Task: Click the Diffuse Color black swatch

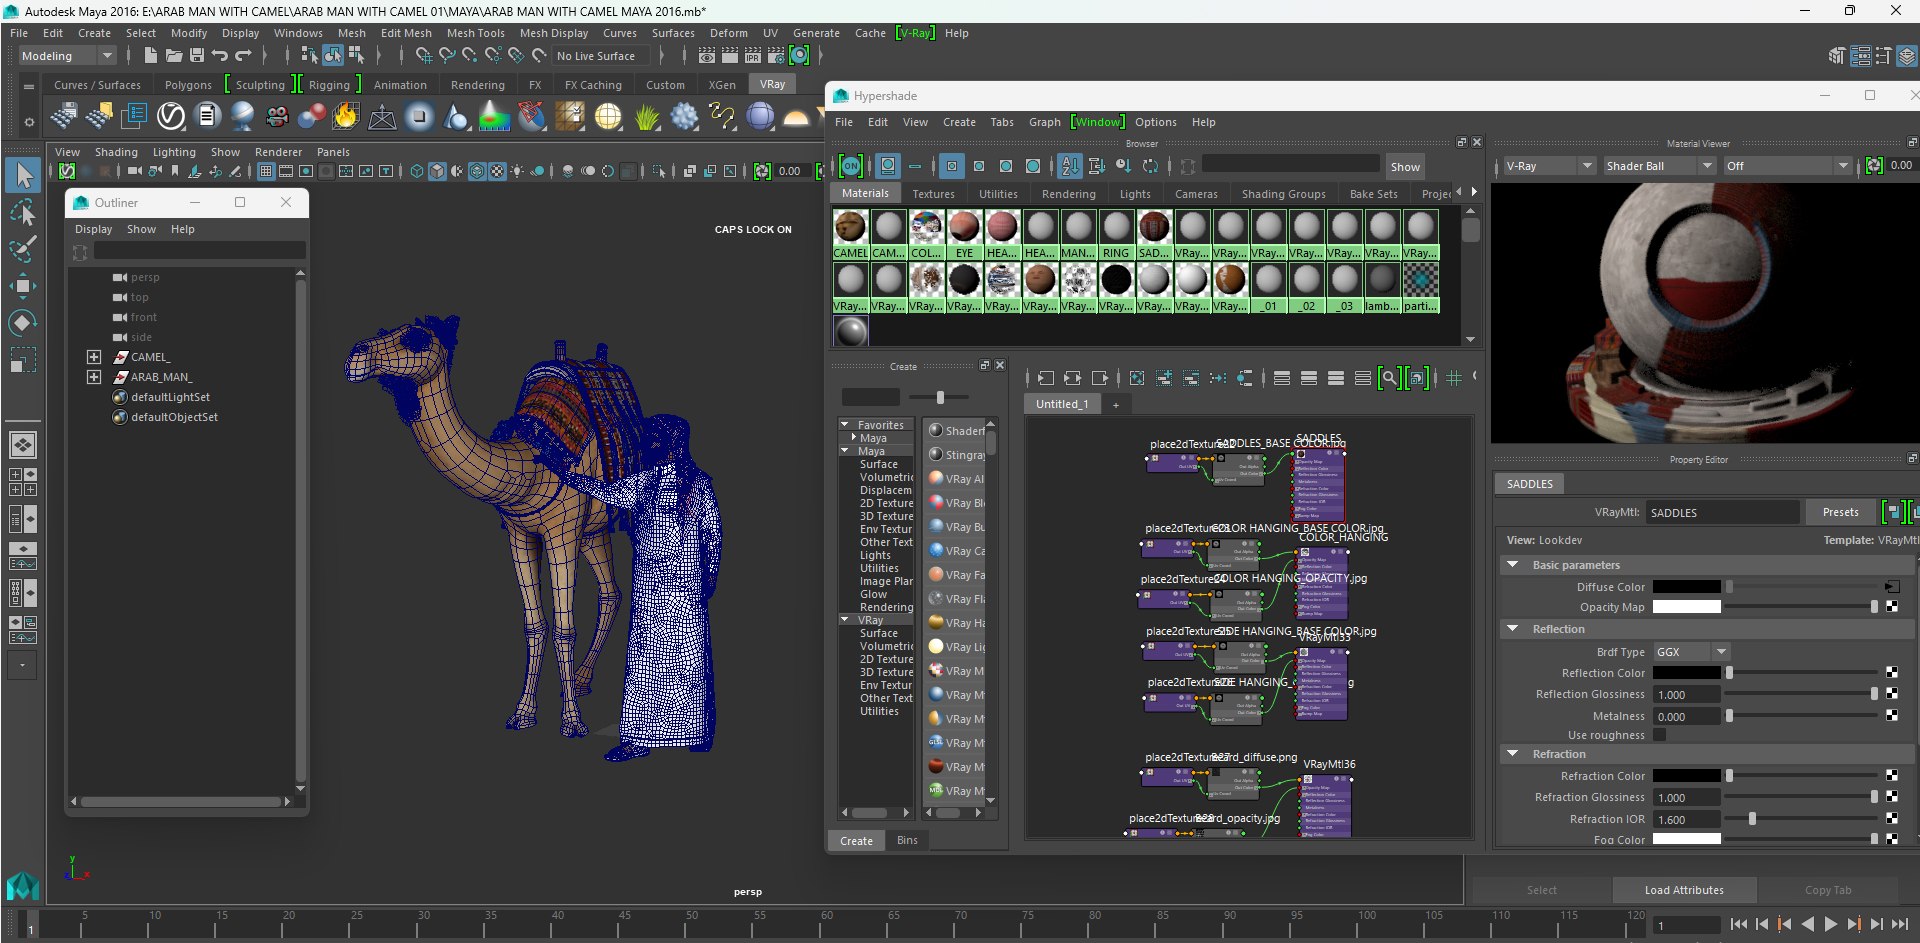Action: coord(1686,587)
